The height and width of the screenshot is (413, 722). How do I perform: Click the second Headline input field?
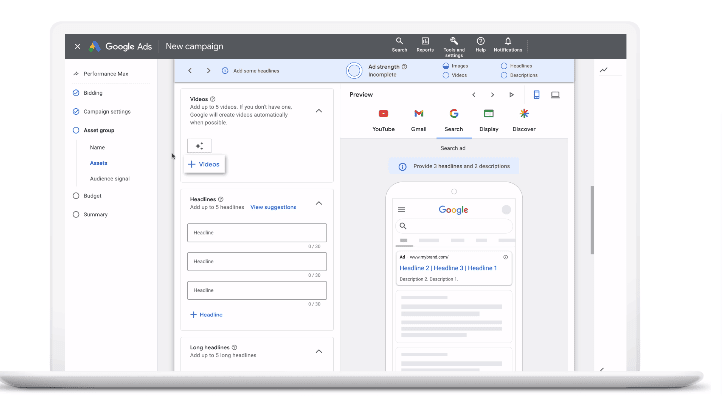[257, 262]
